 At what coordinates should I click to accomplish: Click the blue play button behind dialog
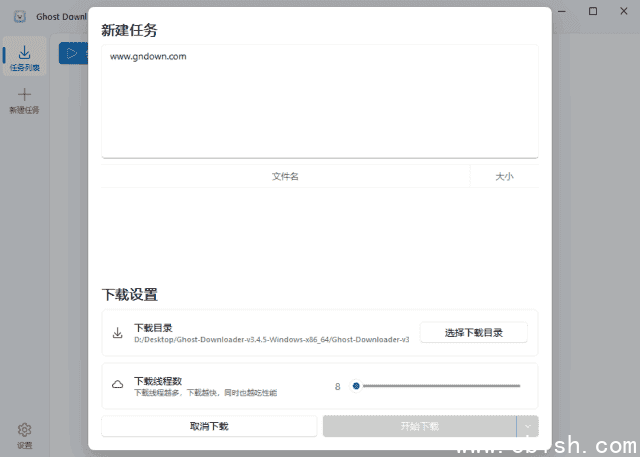coord(73,53)
